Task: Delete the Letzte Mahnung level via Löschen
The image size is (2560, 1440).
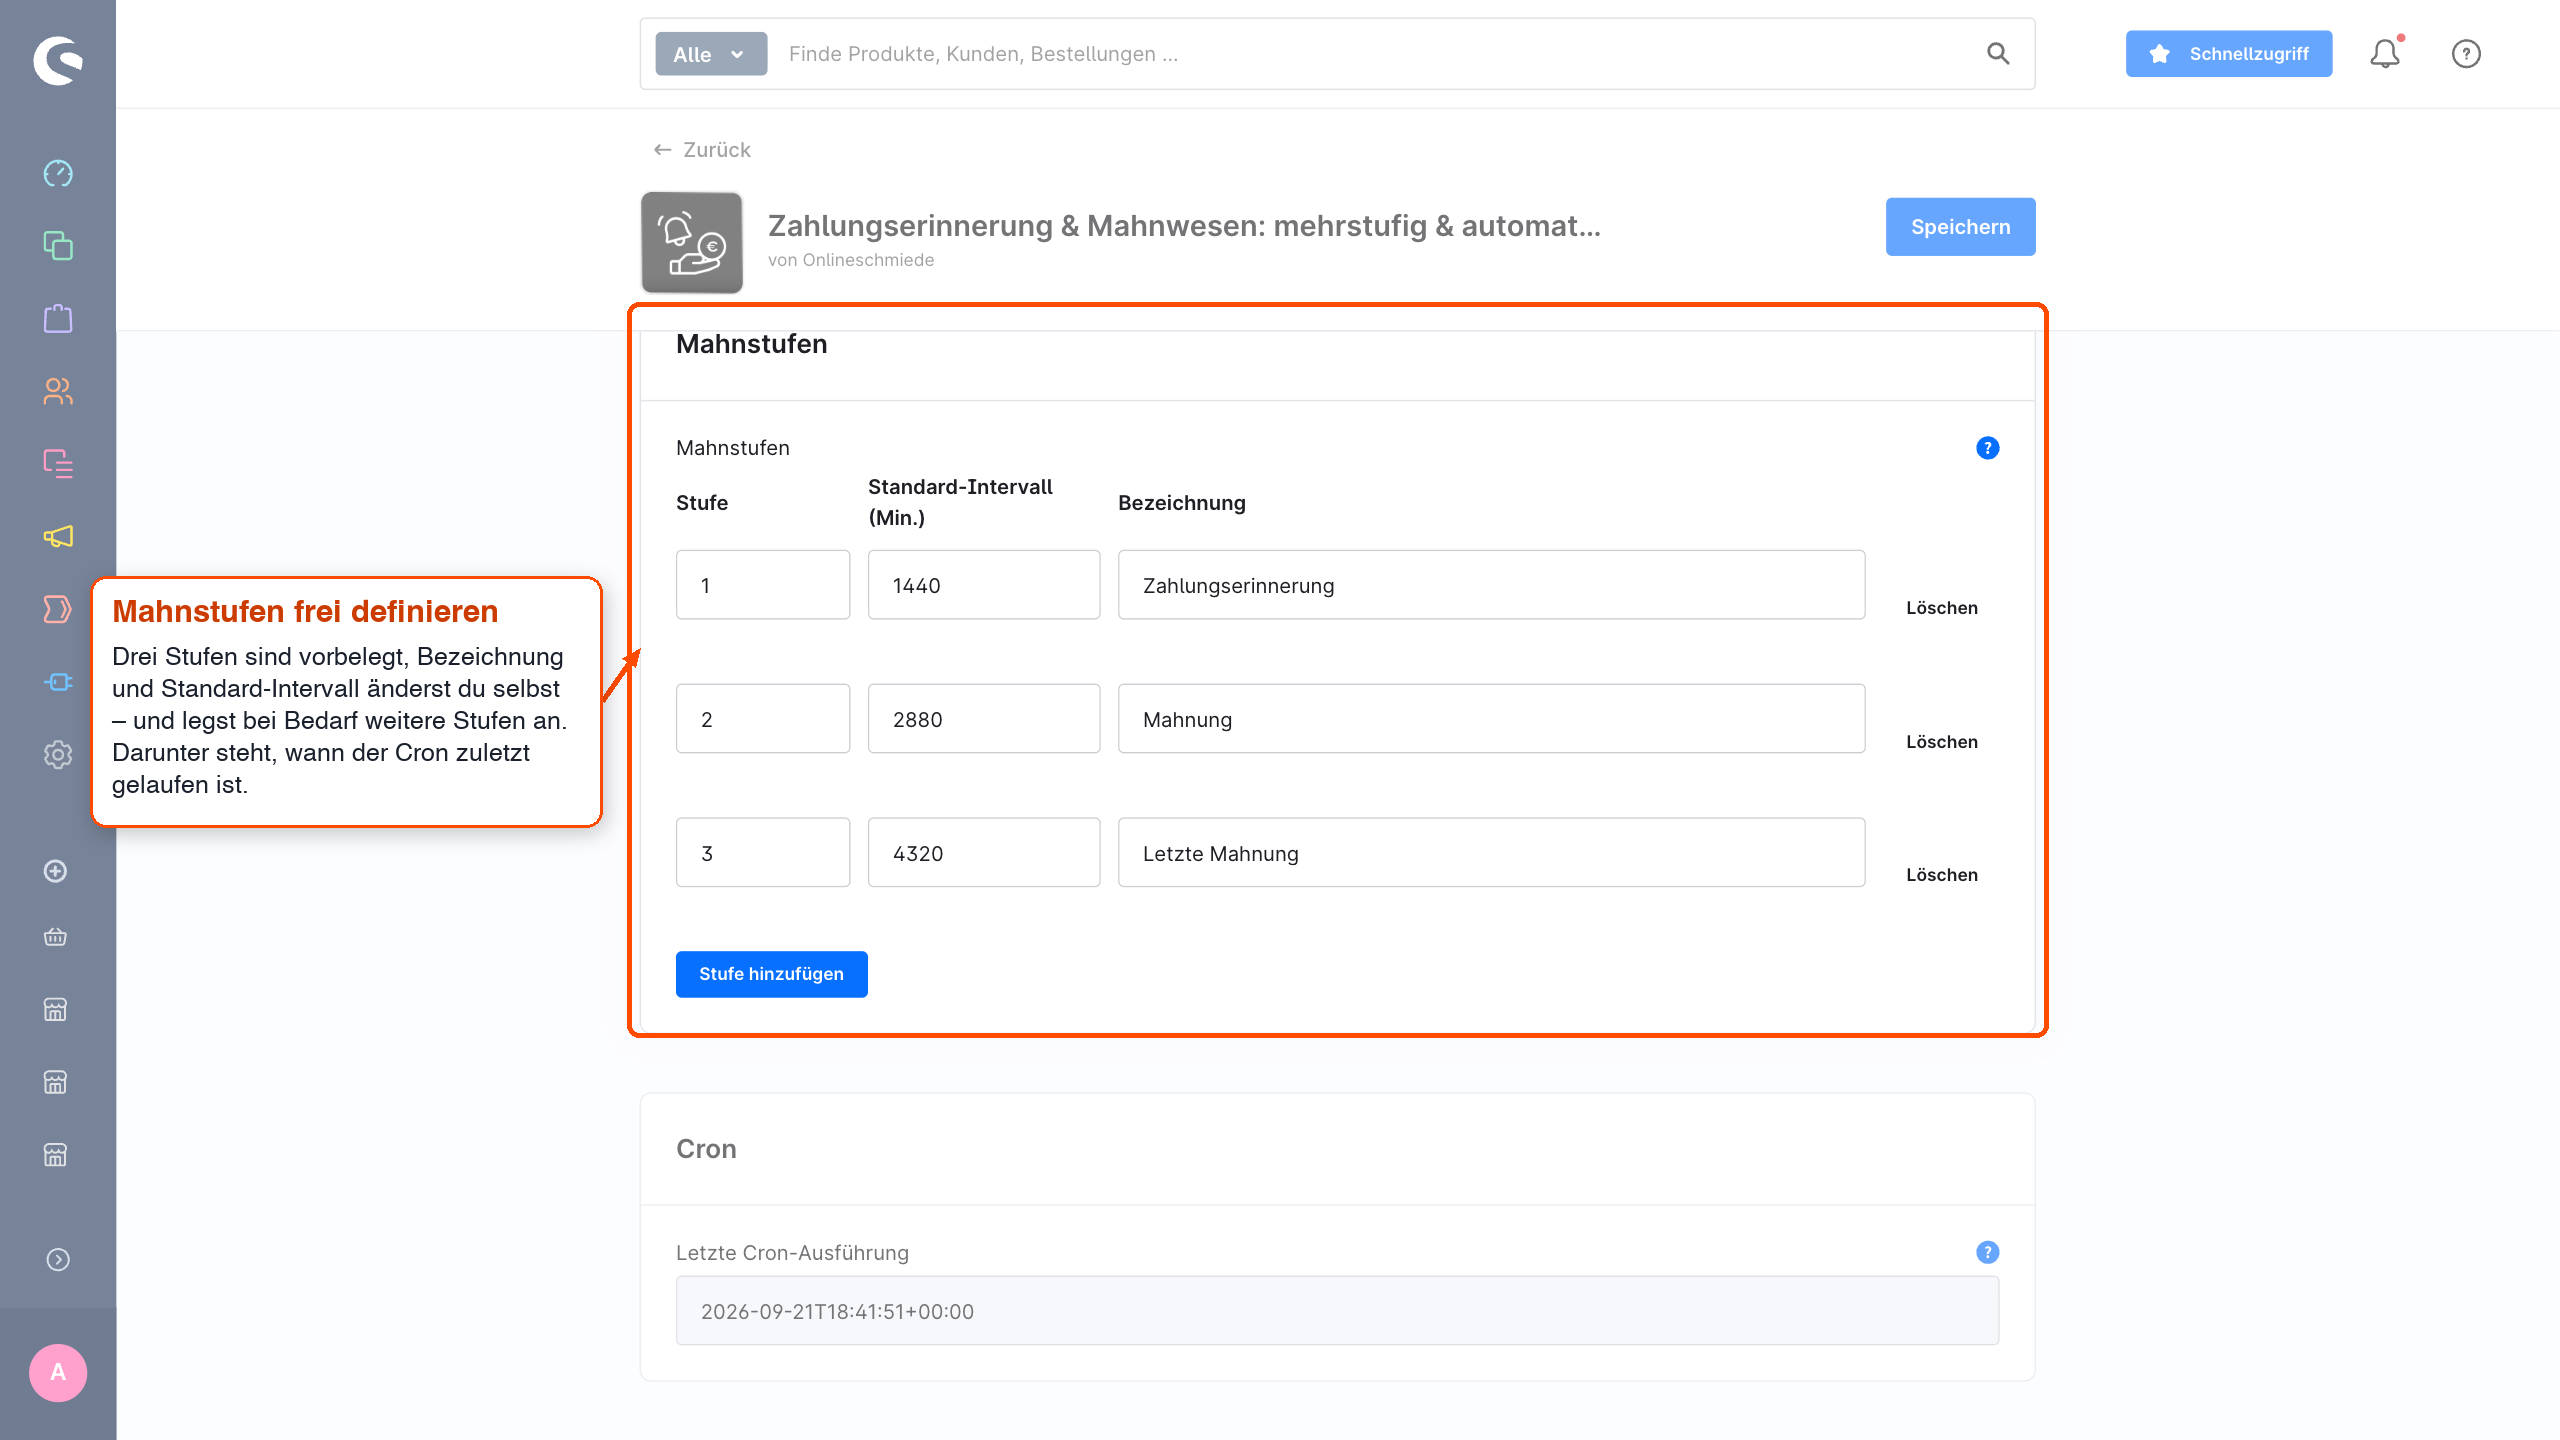Action: click(1942, 875)
